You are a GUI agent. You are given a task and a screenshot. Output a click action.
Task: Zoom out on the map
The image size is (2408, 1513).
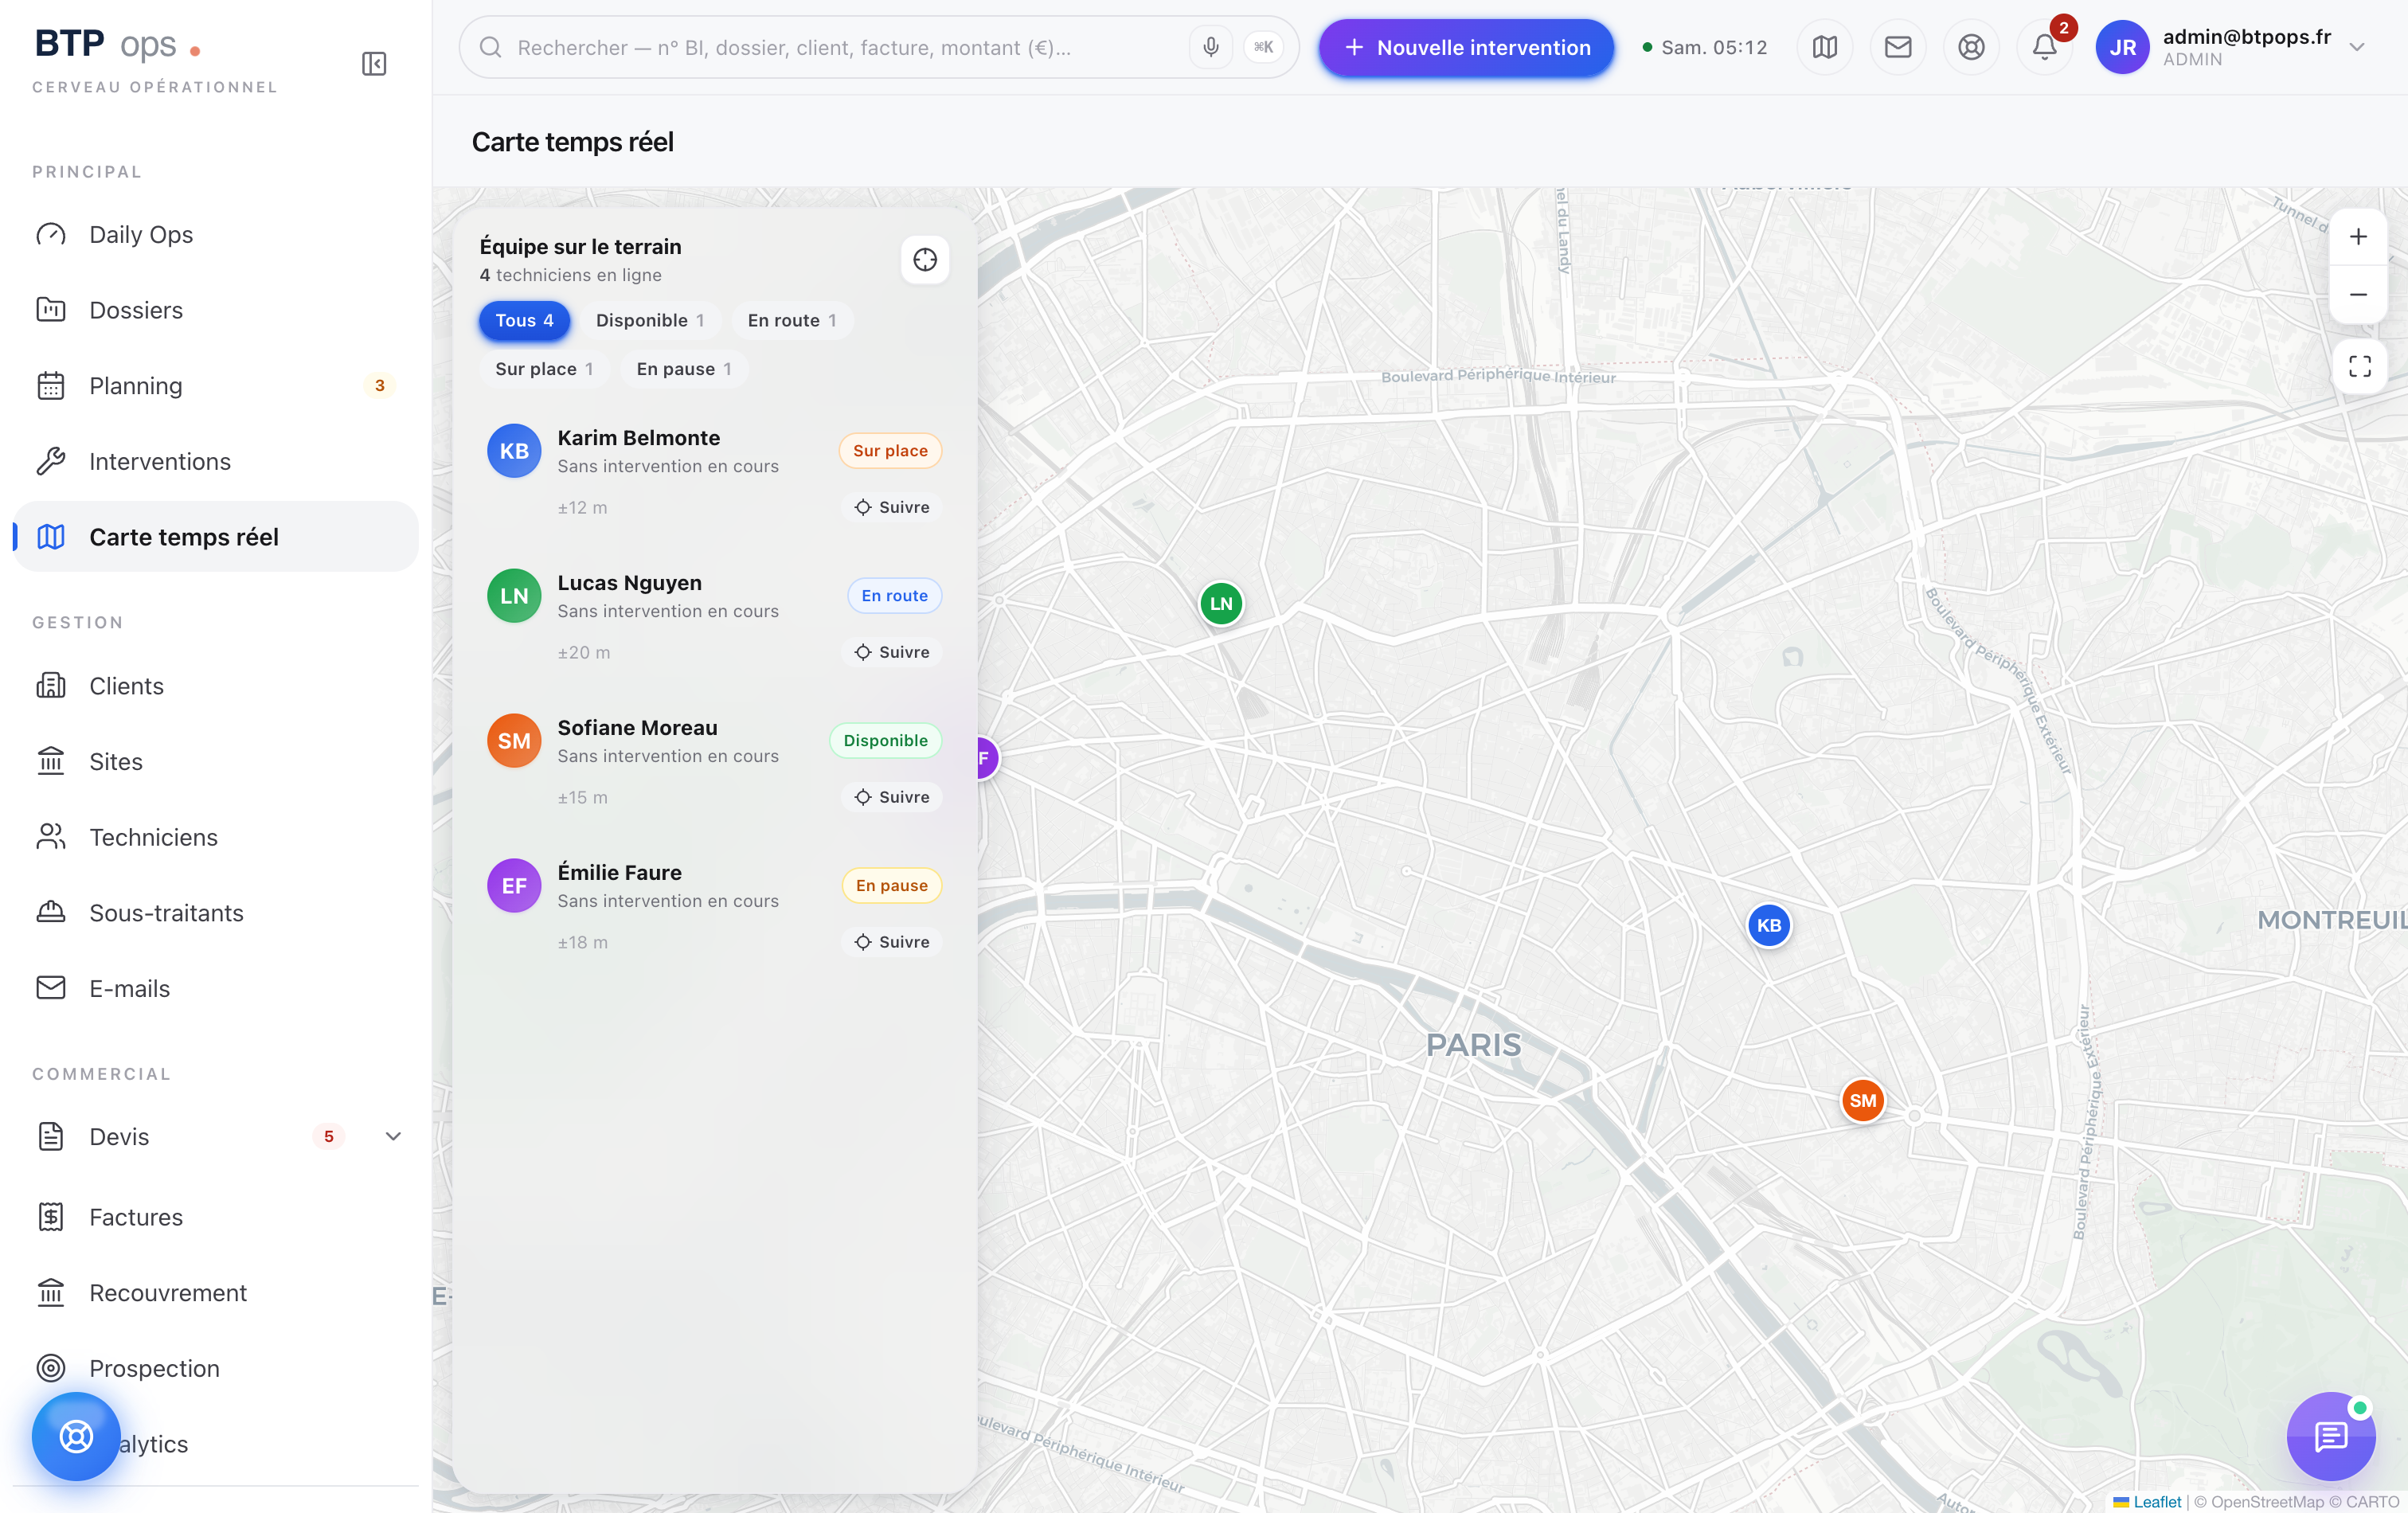tap(2358, 294)
